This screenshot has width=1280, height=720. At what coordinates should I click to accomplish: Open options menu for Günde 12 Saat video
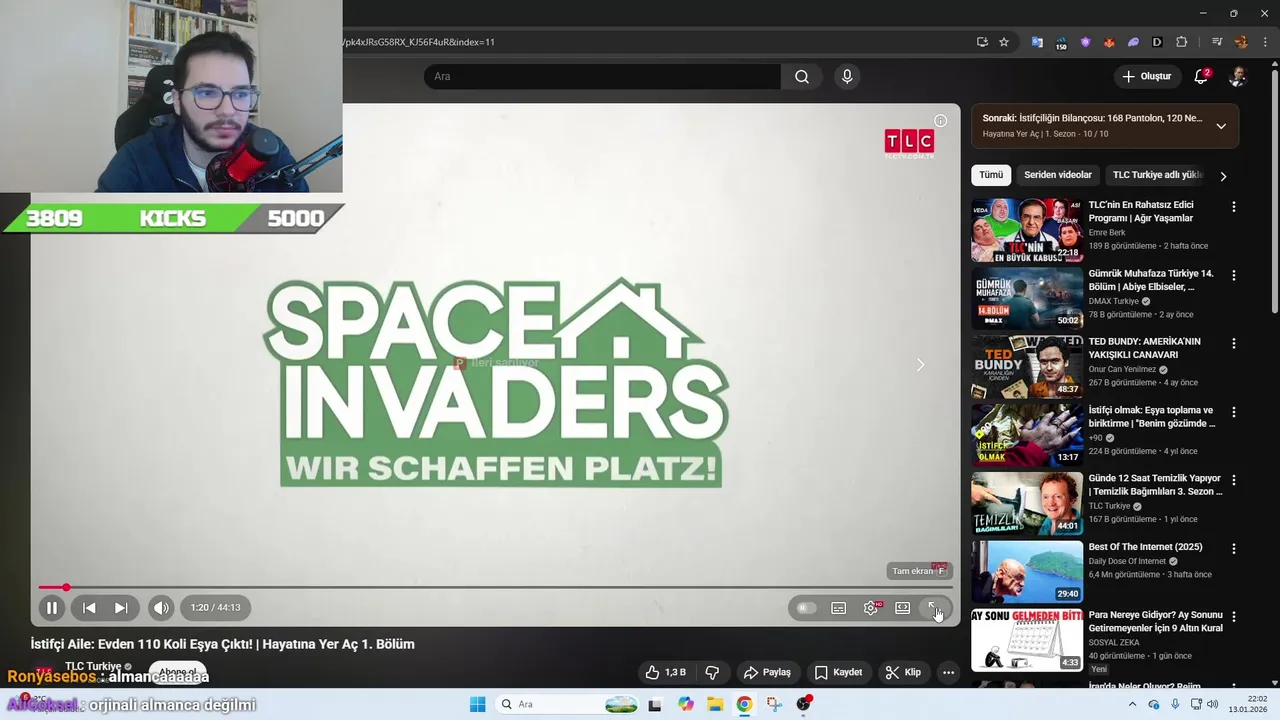pos(1233,480)
